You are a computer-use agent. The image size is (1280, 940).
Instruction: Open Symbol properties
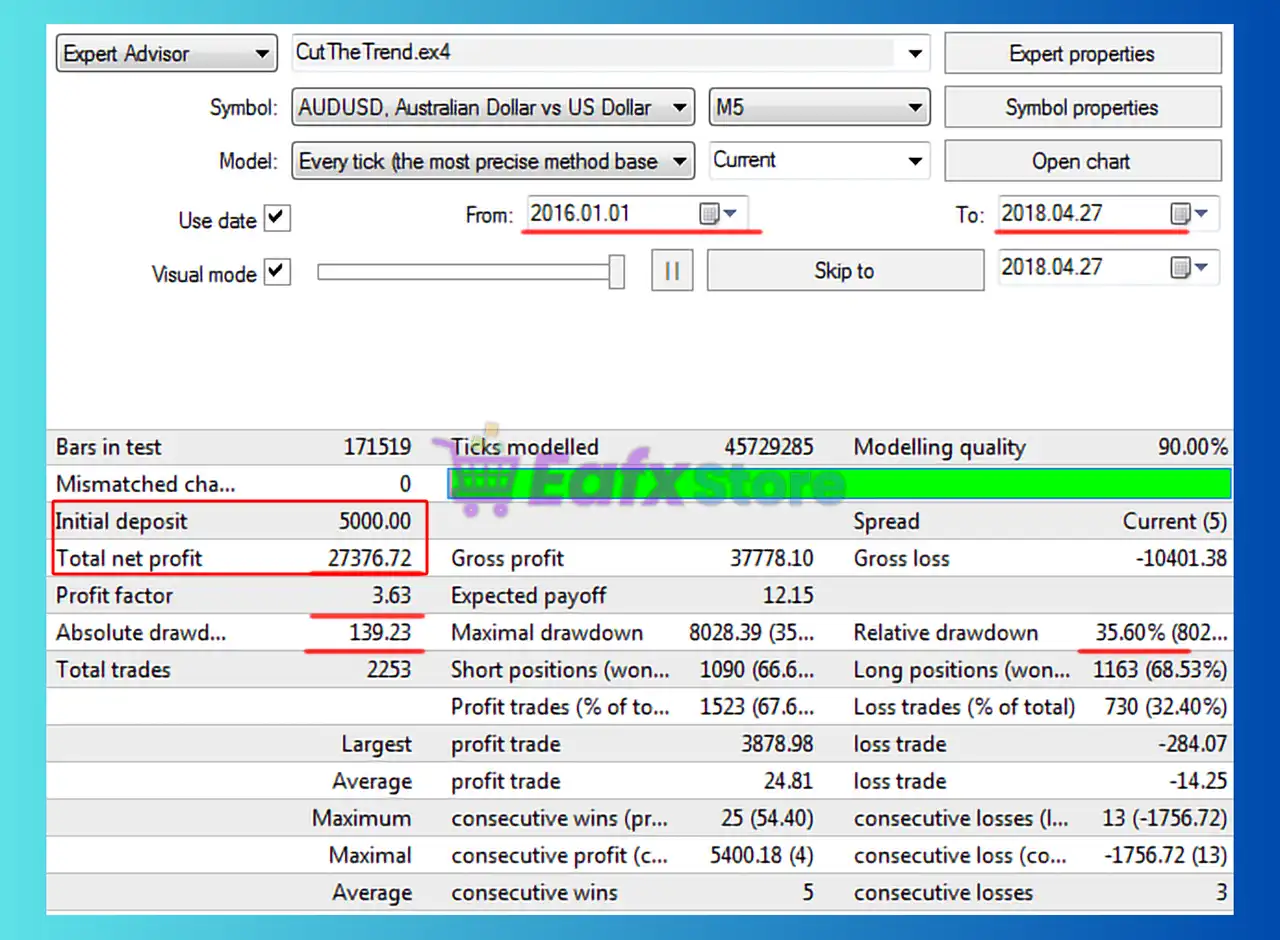click(x=1082, y=108)
